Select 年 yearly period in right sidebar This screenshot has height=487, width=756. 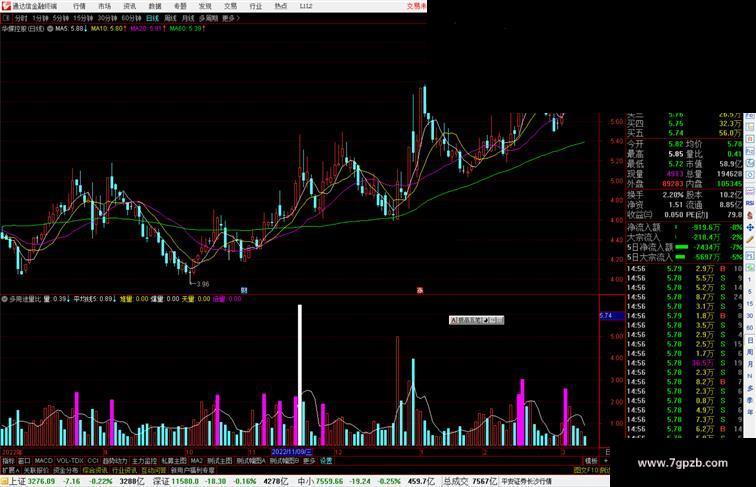750,412
